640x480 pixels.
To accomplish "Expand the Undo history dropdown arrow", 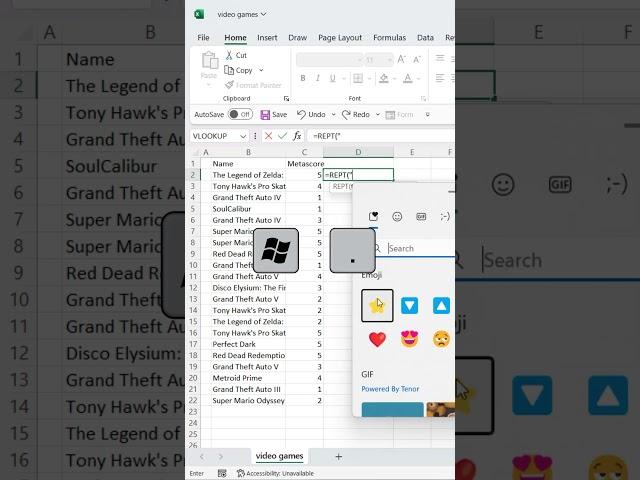I will 333,115.
